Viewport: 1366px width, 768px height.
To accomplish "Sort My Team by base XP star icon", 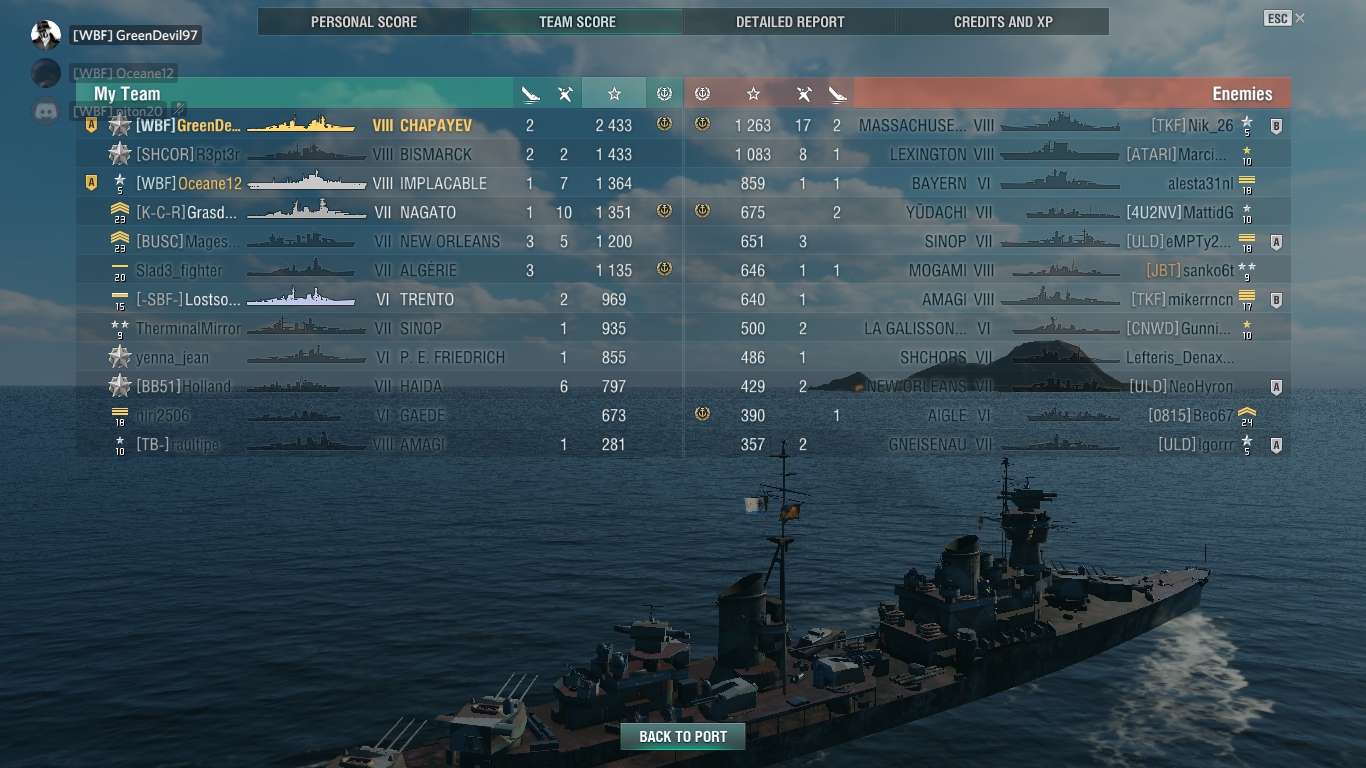I will [x=614, y=94].
